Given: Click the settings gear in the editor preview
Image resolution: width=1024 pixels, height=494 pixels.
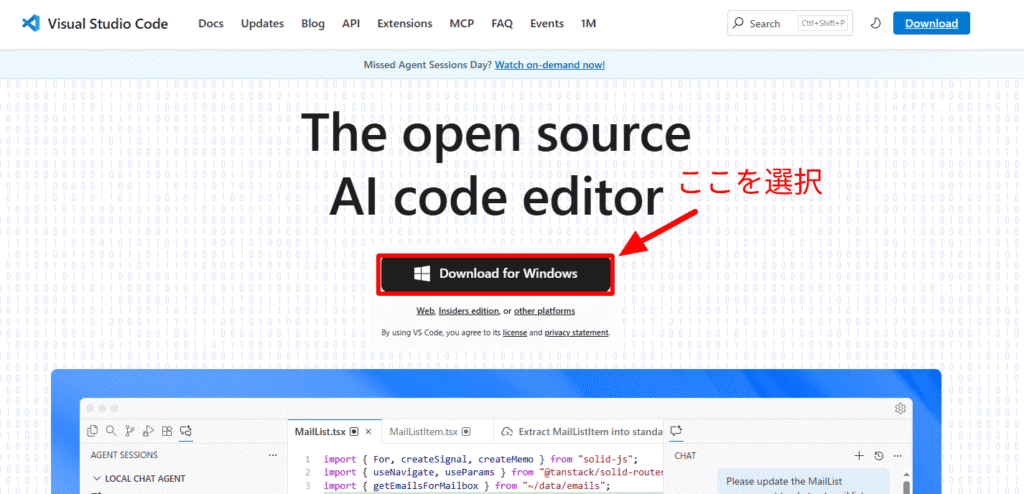Looking at the screenshot, I should coord(900,408).
